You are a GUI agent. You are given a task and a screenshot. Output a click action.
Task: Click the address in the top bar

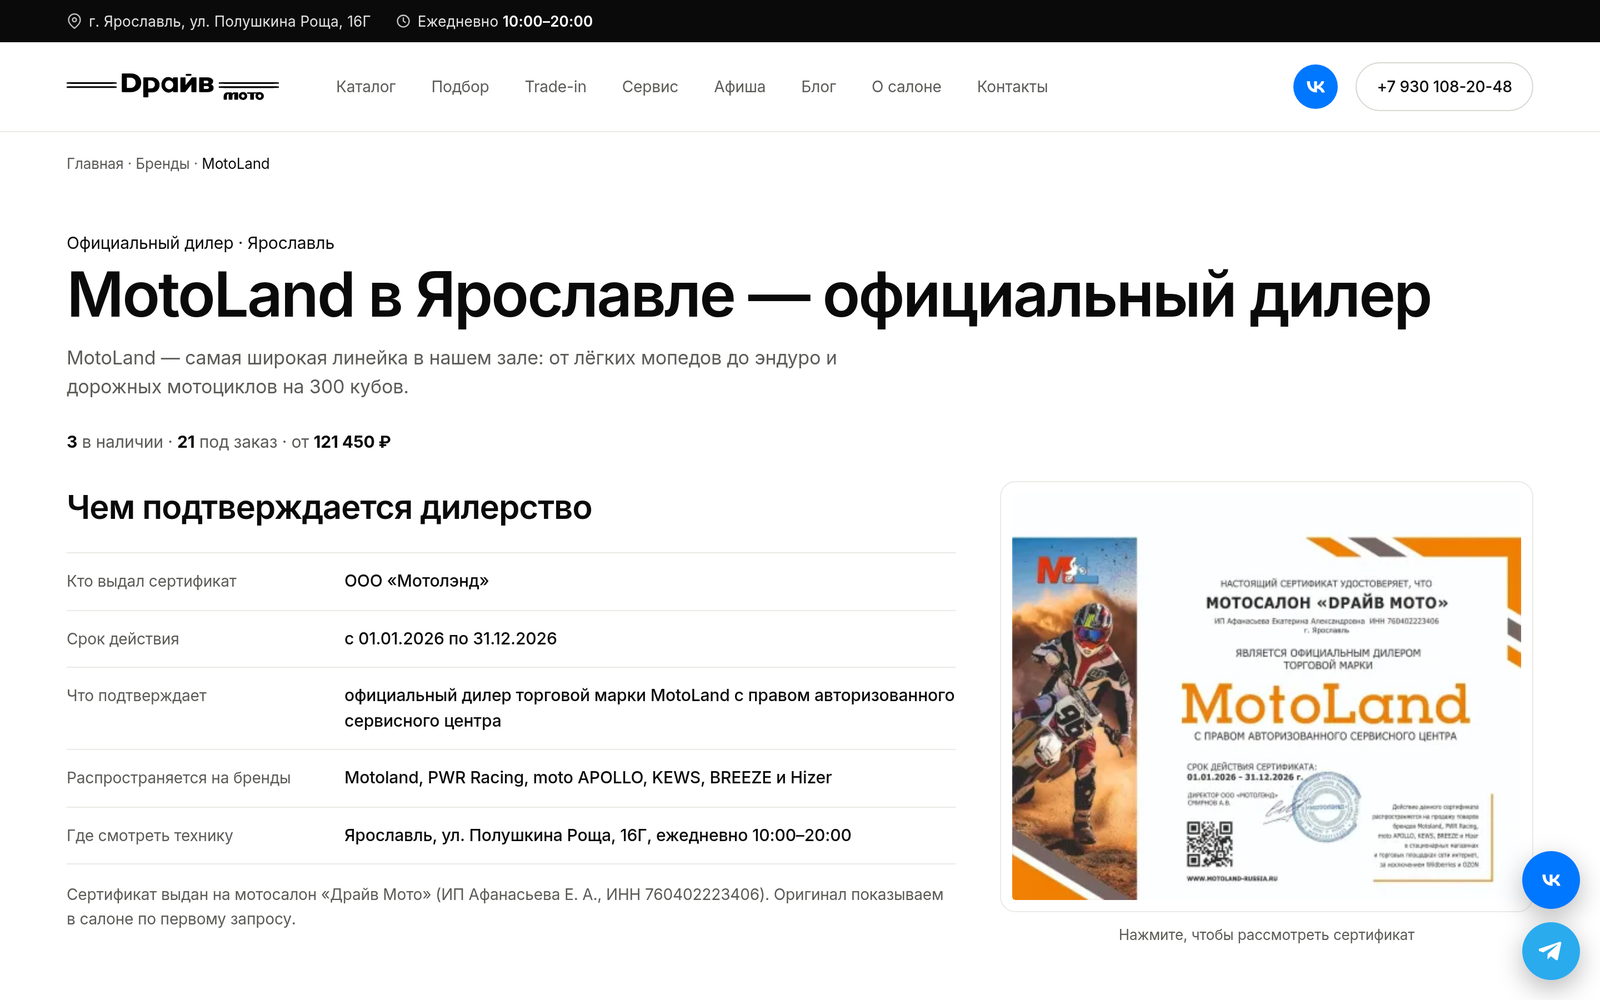point(229,21)
